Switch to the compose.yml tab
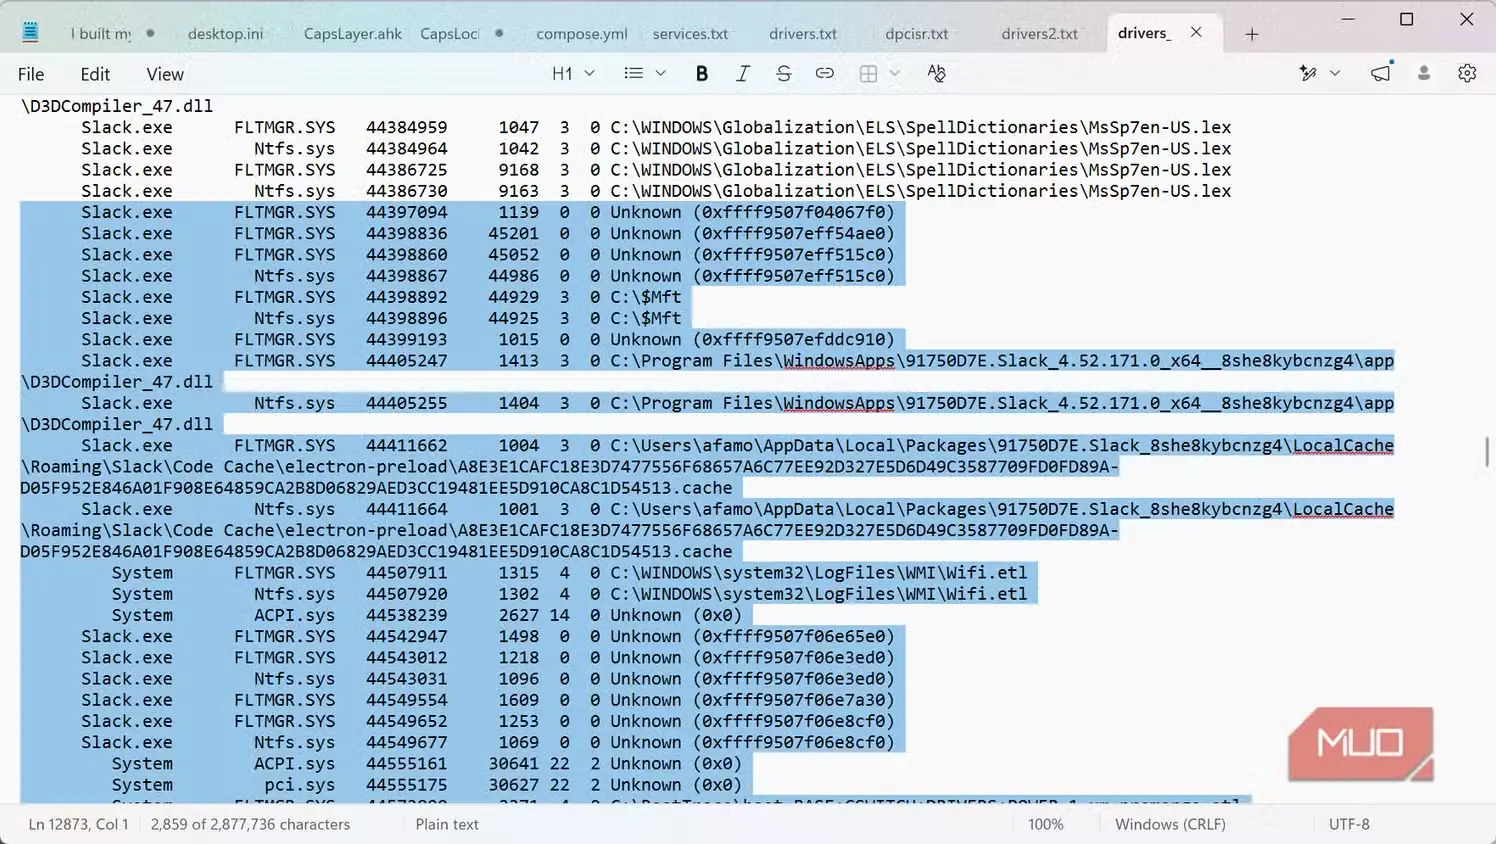This screenshot has width=1496, height=844. click(x=582, y=34)
